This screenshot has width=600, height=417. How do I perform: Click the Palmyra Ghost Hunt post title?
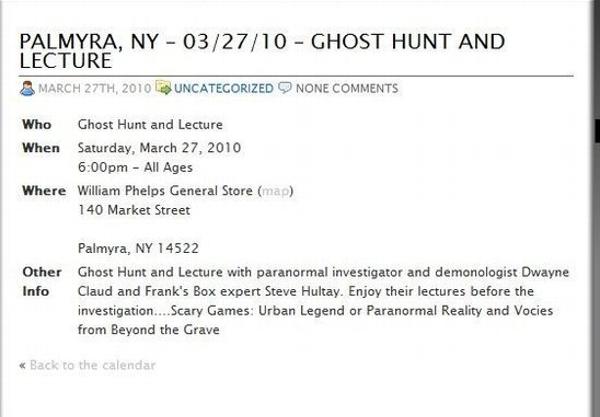point(262,51)
